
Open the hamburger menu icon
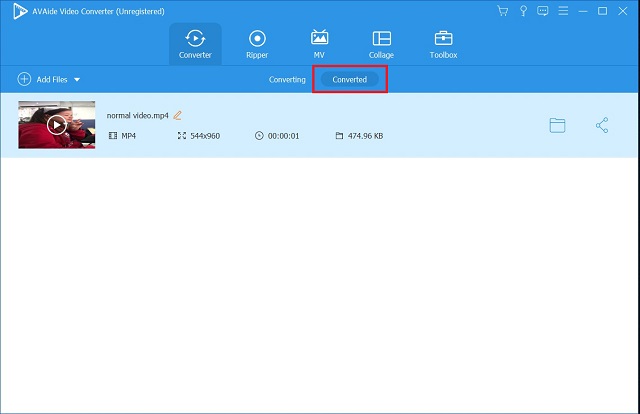[563, 11]
